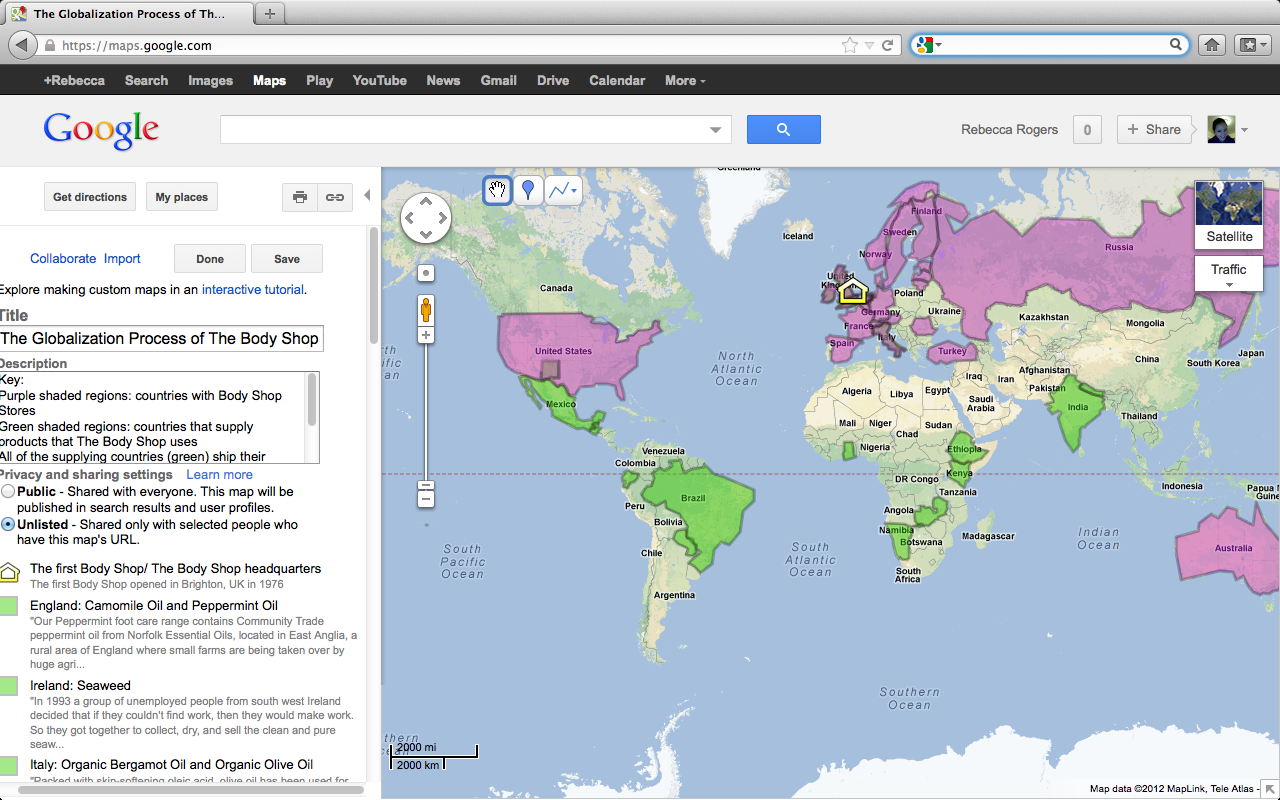Reload the page in browser
1280x800 pixels.
tap(887, 45)
